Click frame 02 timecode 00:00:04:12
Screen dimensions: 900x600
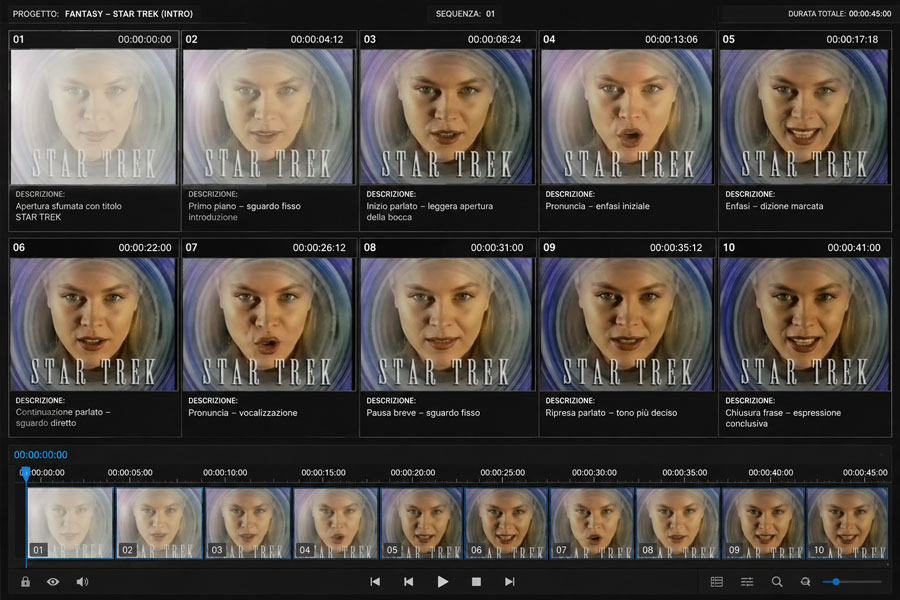click(x=317, y=40)
